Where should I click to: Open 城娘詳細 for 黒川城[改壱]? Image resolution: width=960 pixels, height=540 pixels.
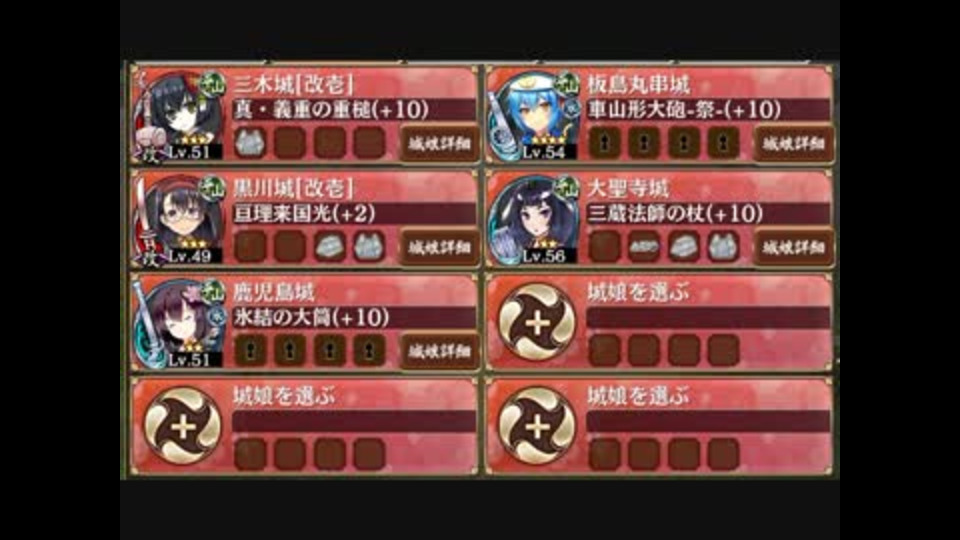[439, 247]
